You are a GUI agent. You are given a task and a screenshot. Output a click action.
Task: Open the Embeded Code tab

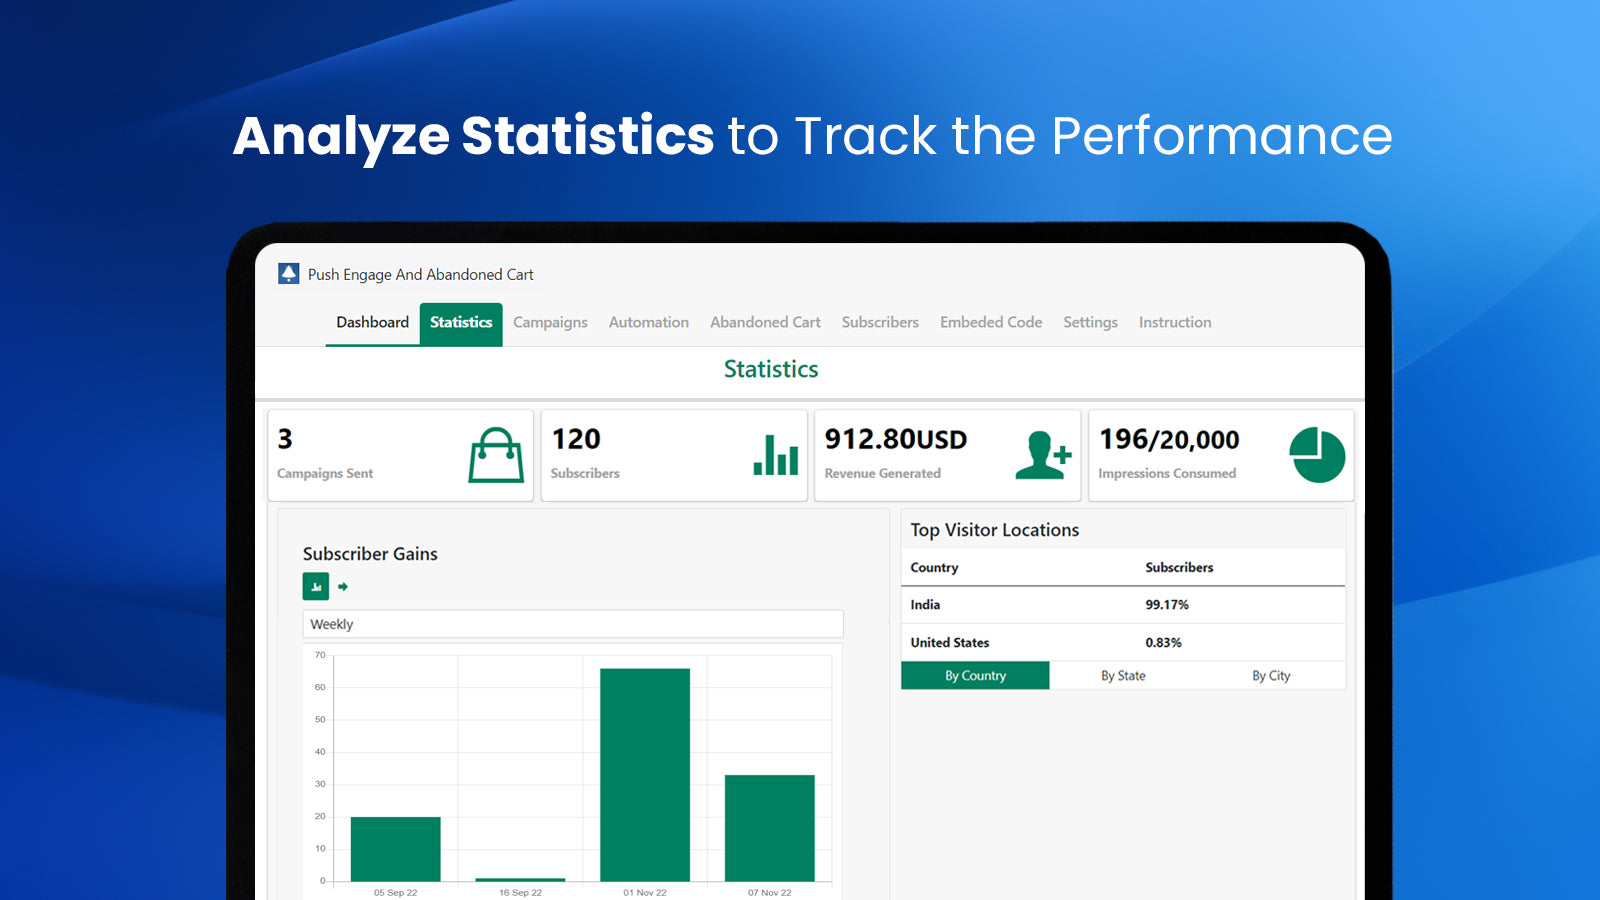991,322
